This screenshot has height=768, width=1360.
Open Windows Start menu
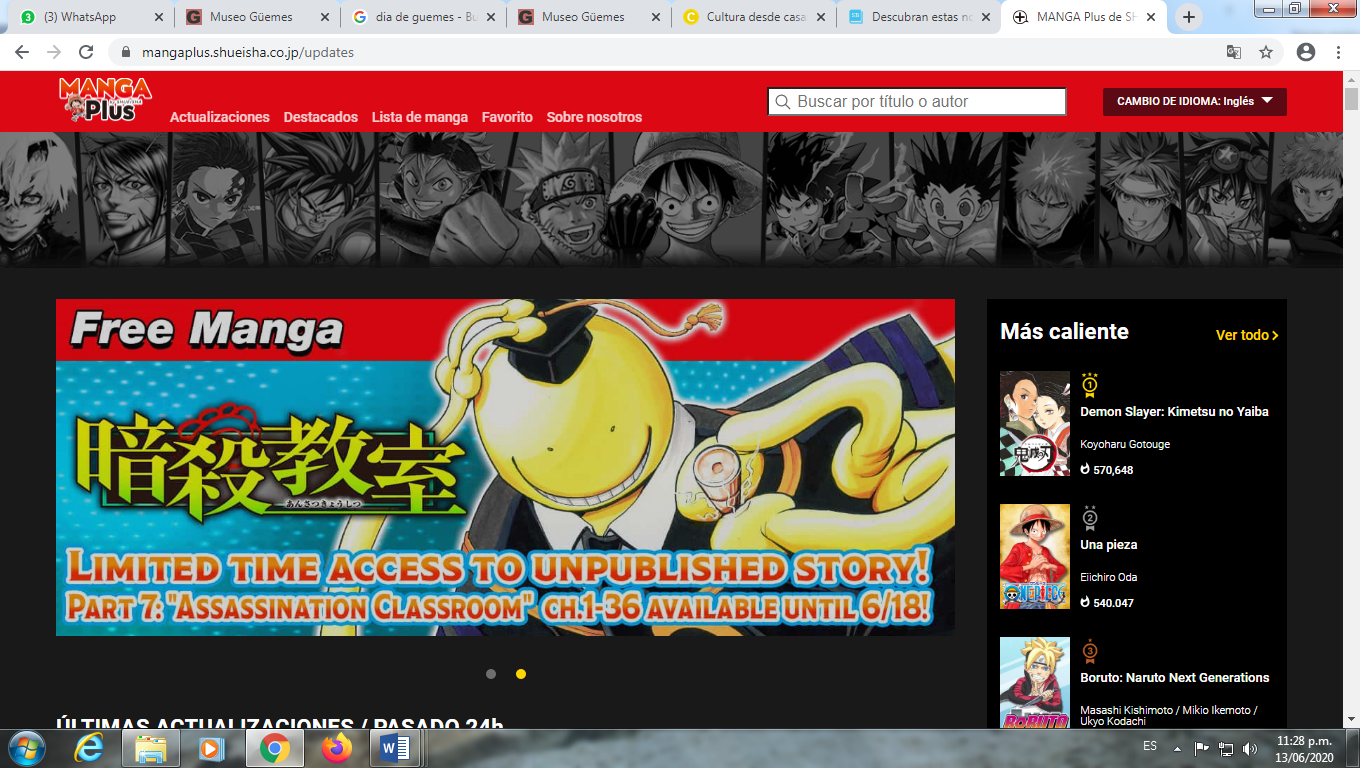point(26,748)
